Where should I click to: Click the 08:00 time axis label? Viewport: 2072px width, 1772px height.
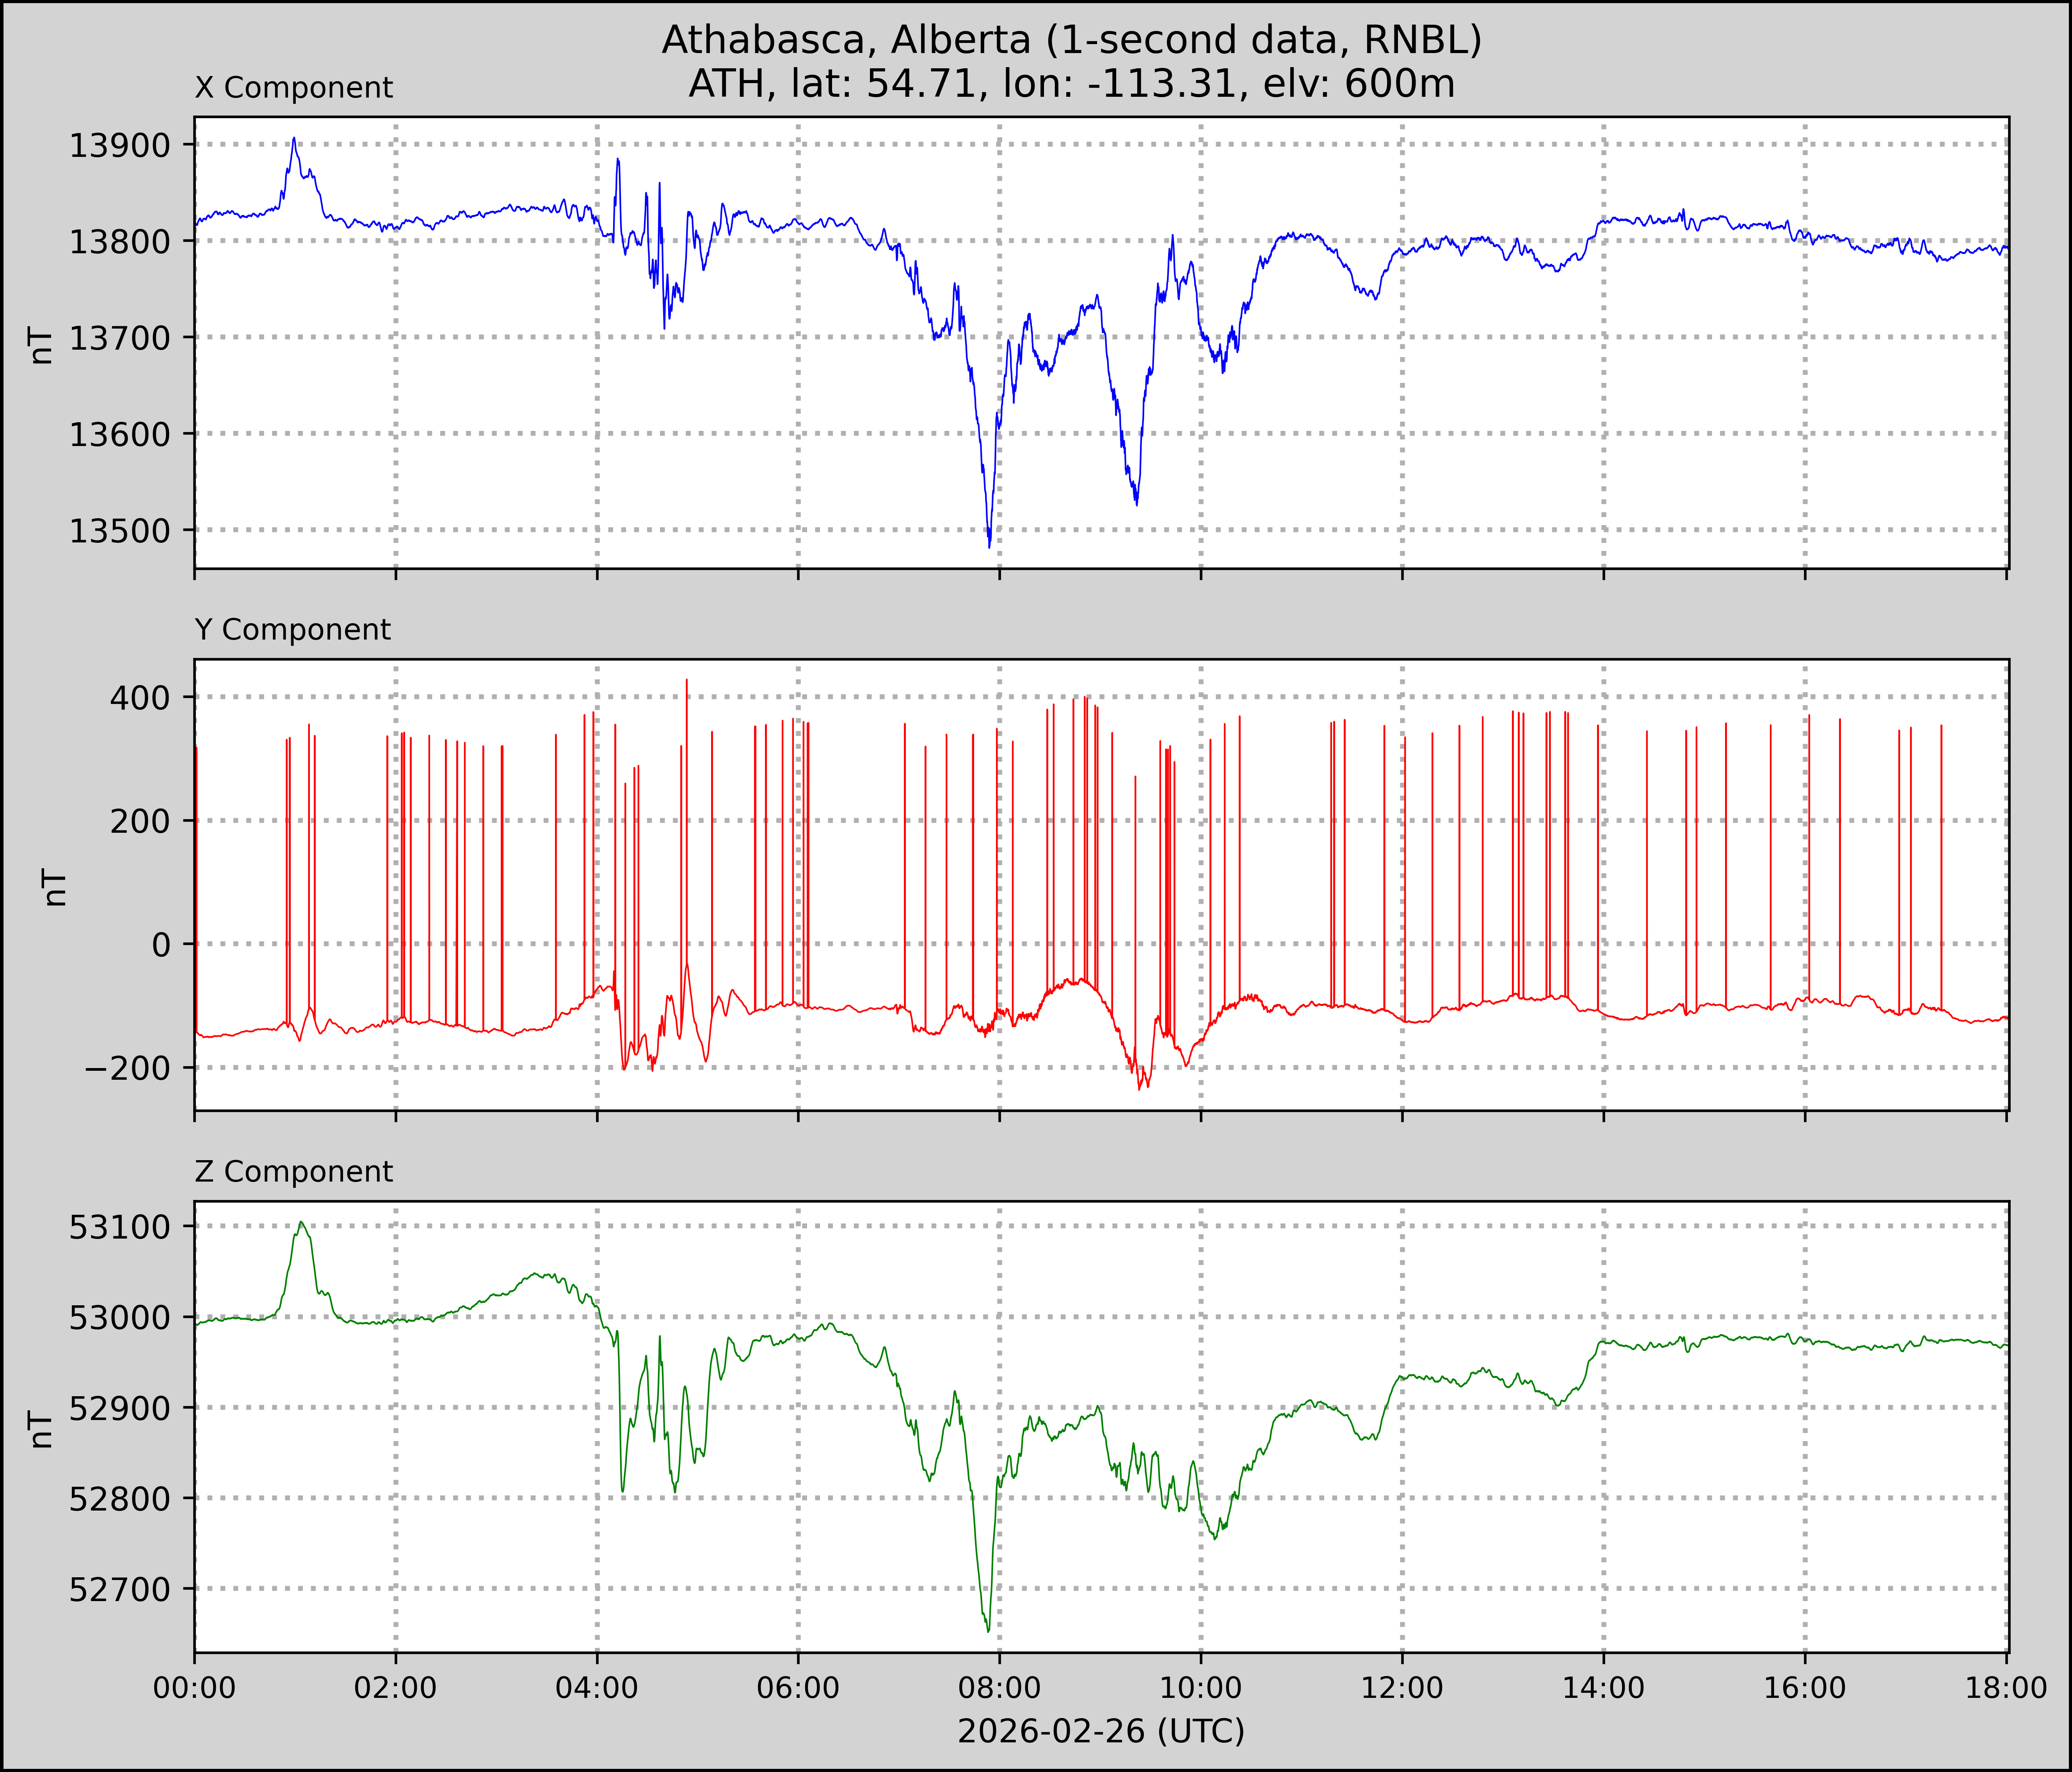(x=999, y=1689)
